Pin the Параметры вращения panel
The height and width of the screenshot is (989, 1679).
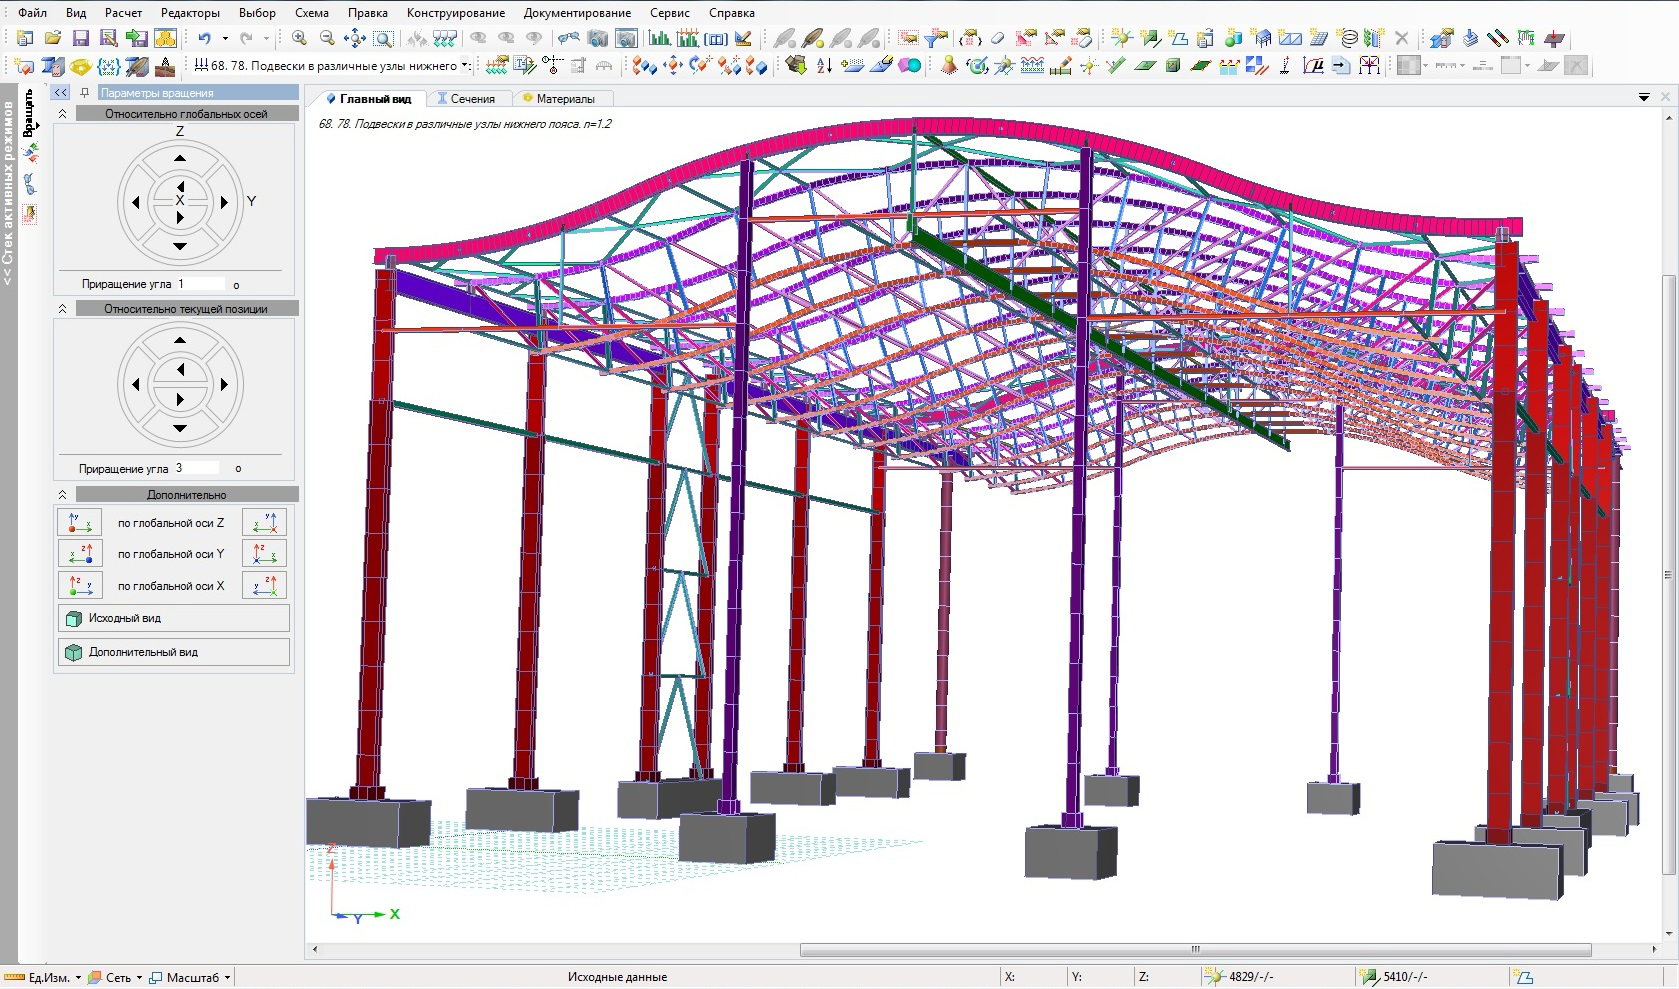coord(85,93)
